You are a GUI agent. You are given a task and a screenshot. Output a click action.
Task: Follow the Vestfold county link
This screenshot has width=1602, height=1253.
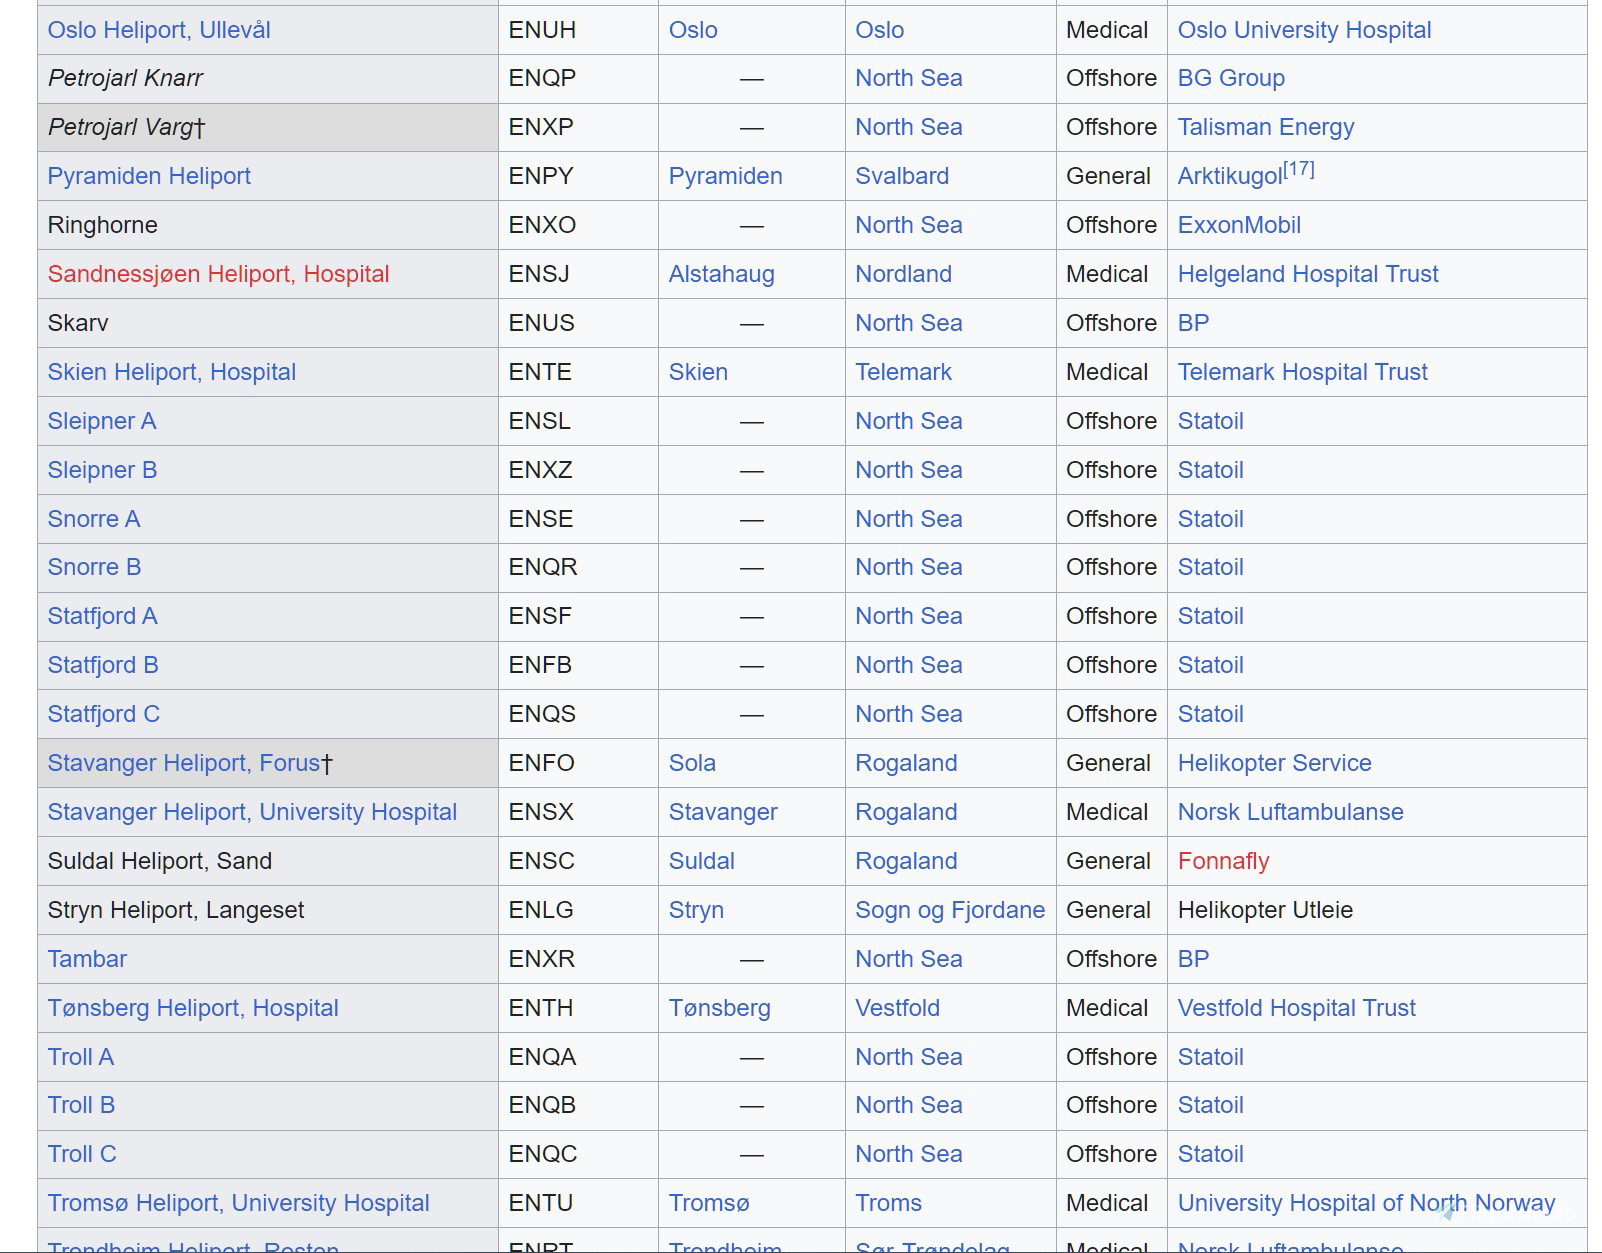point(897,1008)
